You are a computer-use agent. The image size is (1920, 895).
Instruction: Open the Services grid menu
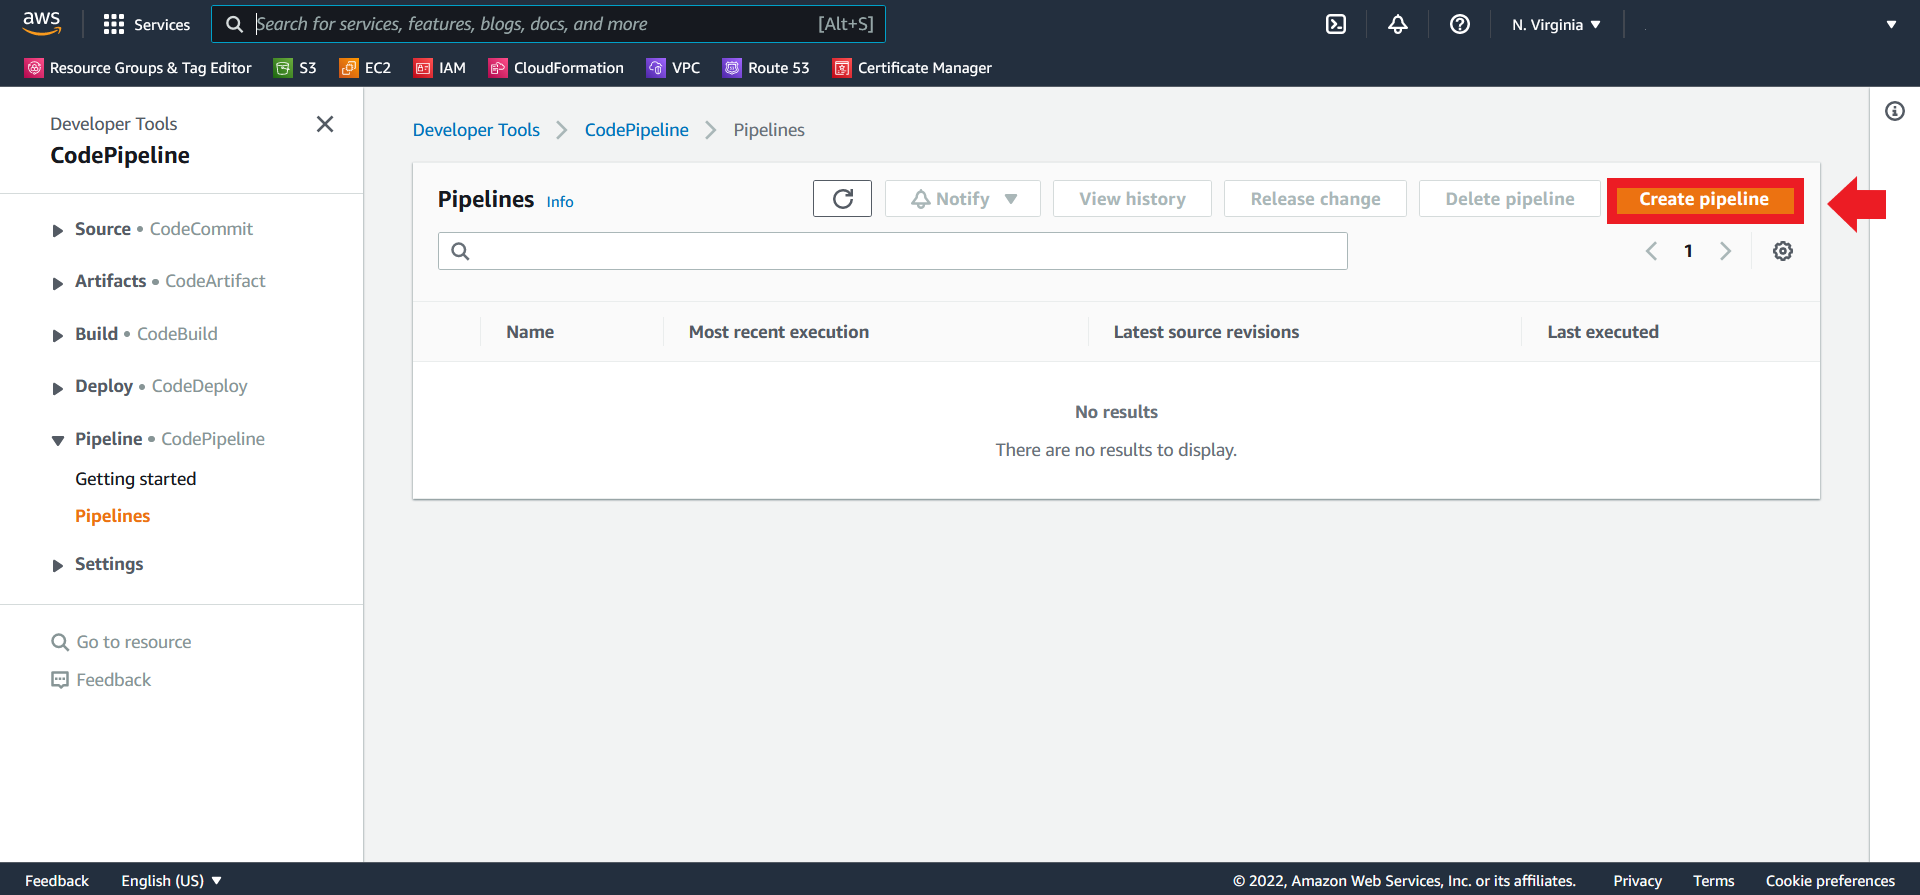click(146, 24)
